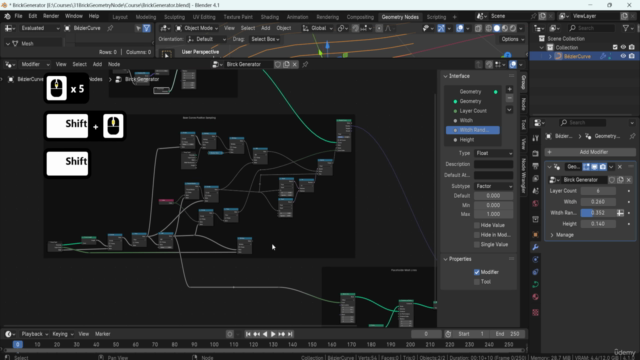The height and width of the screenshot is (360, 640).
Task: Enable the Hide in Modifier checkbox
Action: [x=477, y=235]
